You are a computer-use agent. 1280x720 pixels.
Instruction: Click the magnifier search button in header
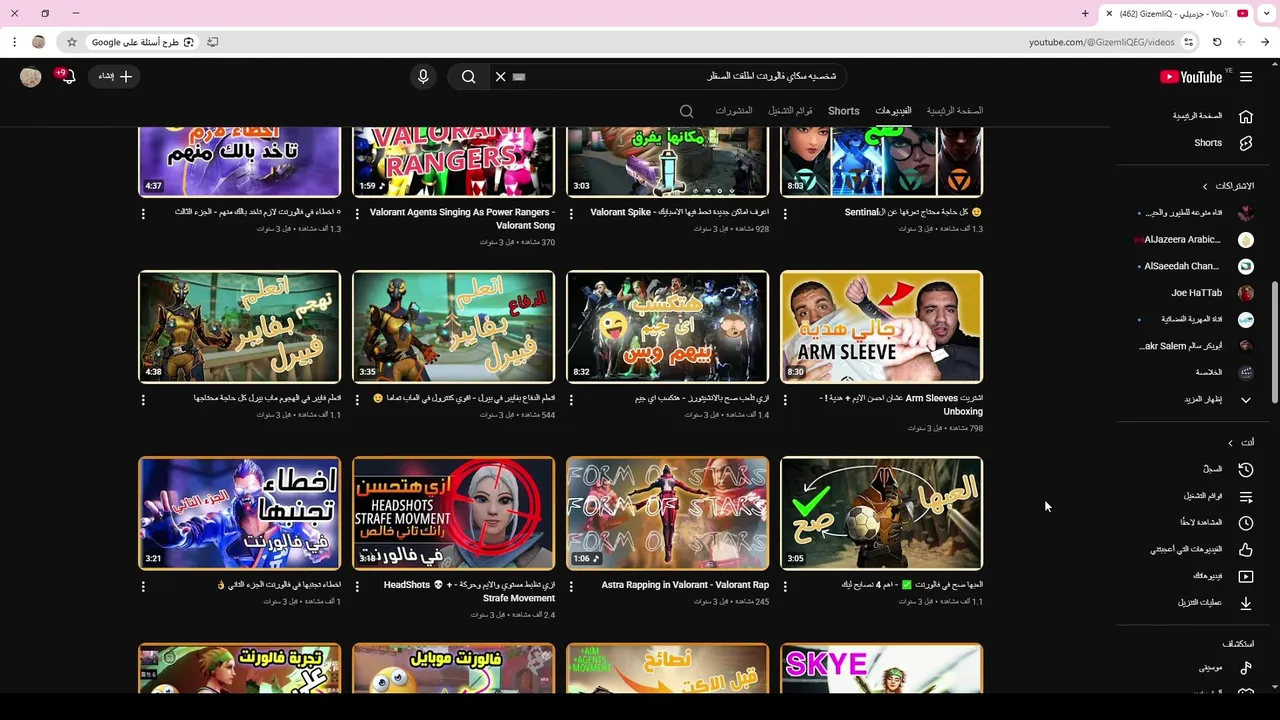(468, 77)
